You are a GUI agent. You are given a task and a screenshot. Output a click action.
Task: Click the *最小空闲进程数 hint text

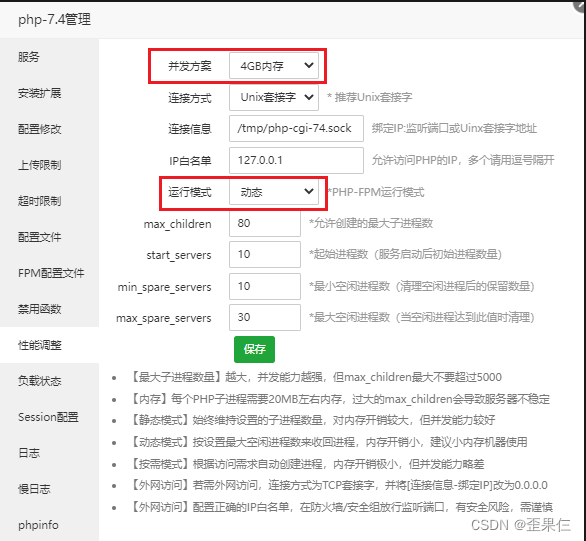[x=422, y=287]
